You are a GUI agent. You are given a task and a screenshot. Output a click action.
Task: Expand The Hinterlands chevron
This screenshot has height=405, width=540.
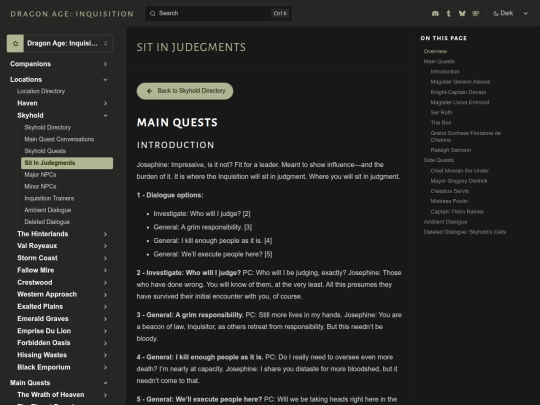coord(105,234)
